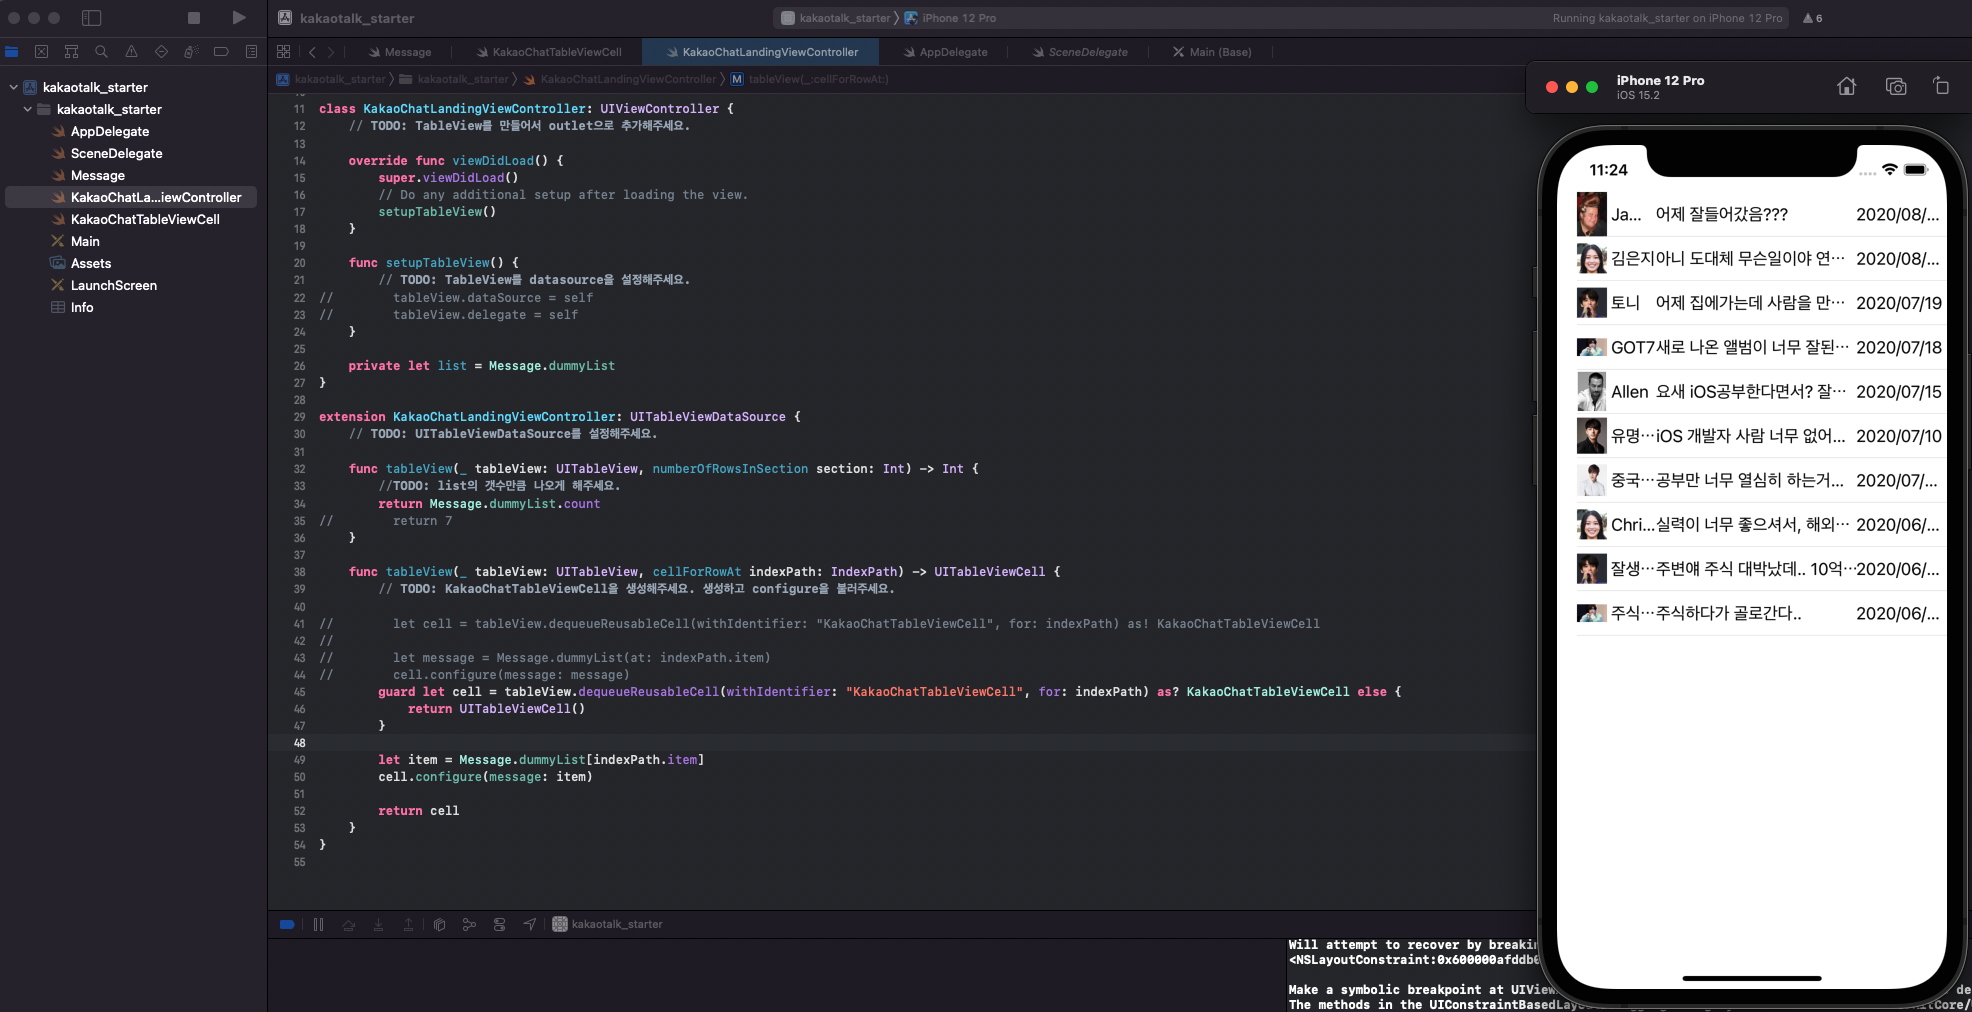
Task: Open the related items grid menu
Action: tap(284, 52)
